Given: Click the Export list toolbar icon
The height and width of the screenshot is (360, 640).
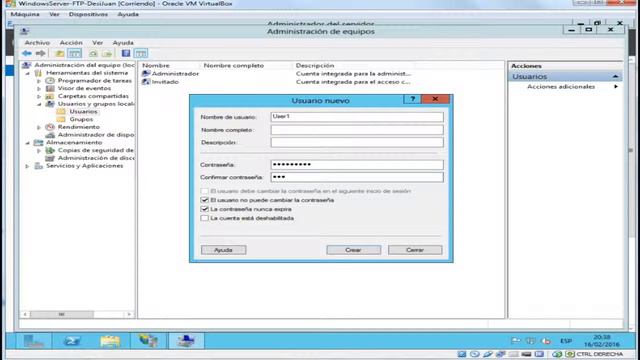Looking at the screenshot, I should [107, 53].
